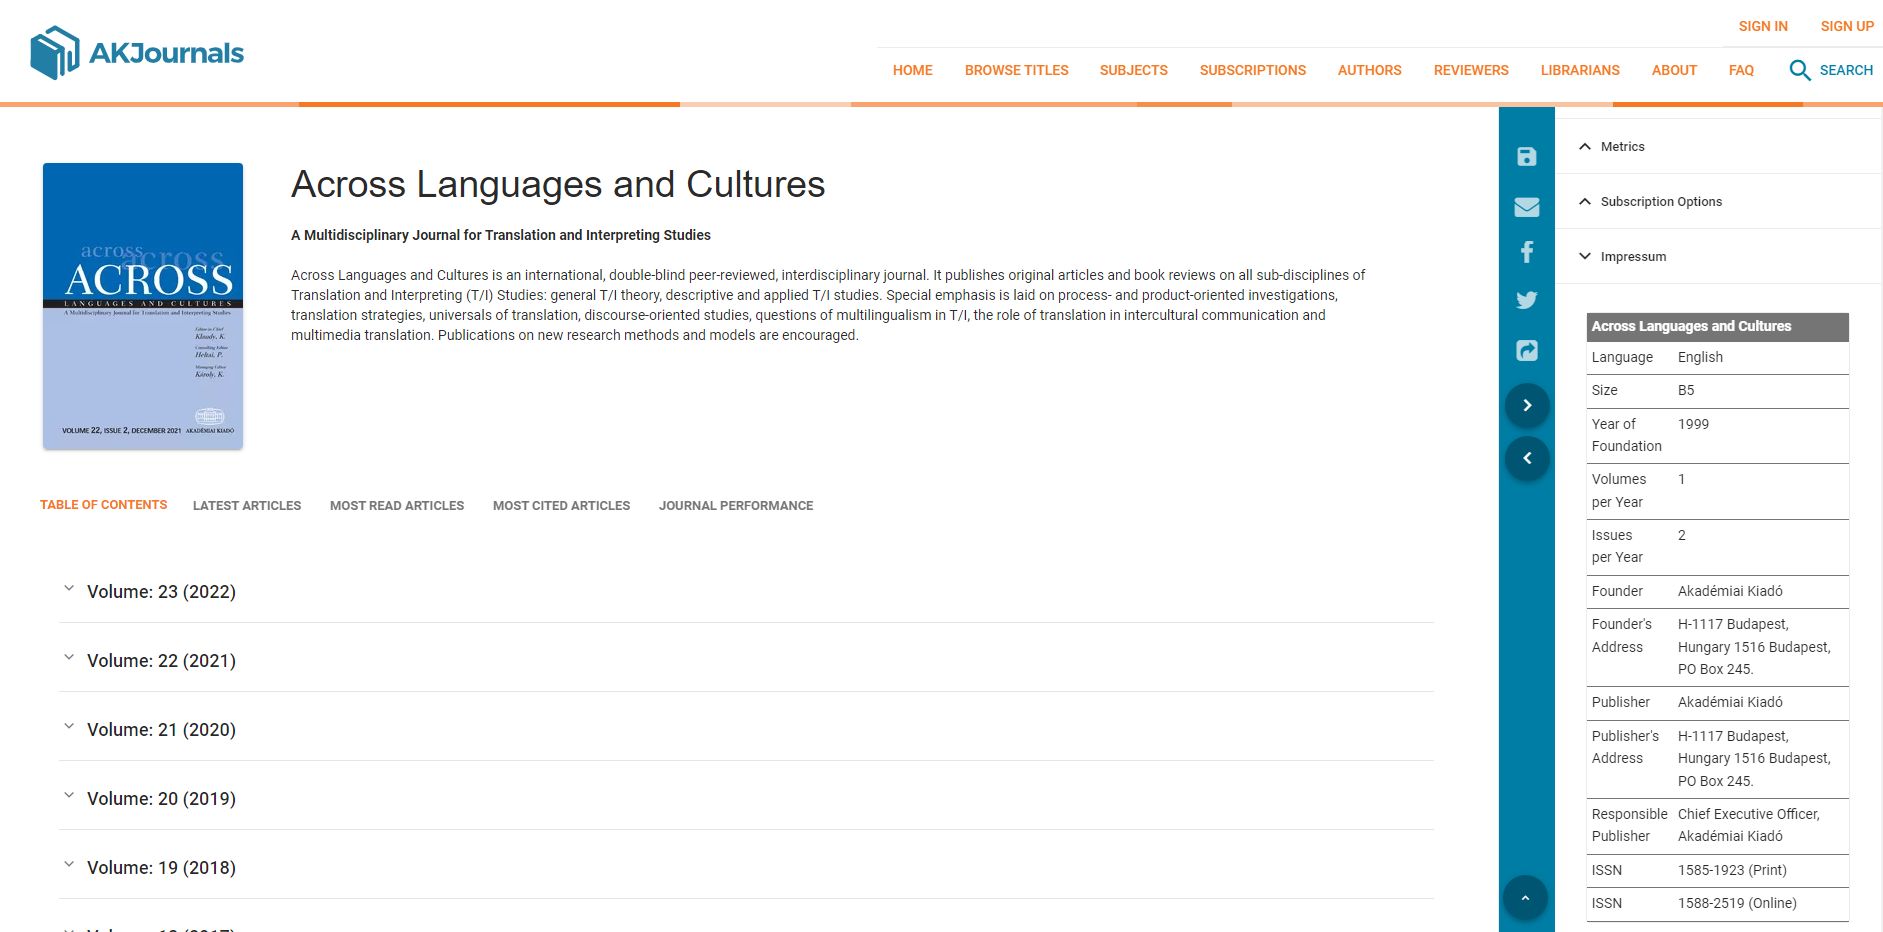Click the journal cover thumbnail
The image size is (1883, 932).
(143, 306)
